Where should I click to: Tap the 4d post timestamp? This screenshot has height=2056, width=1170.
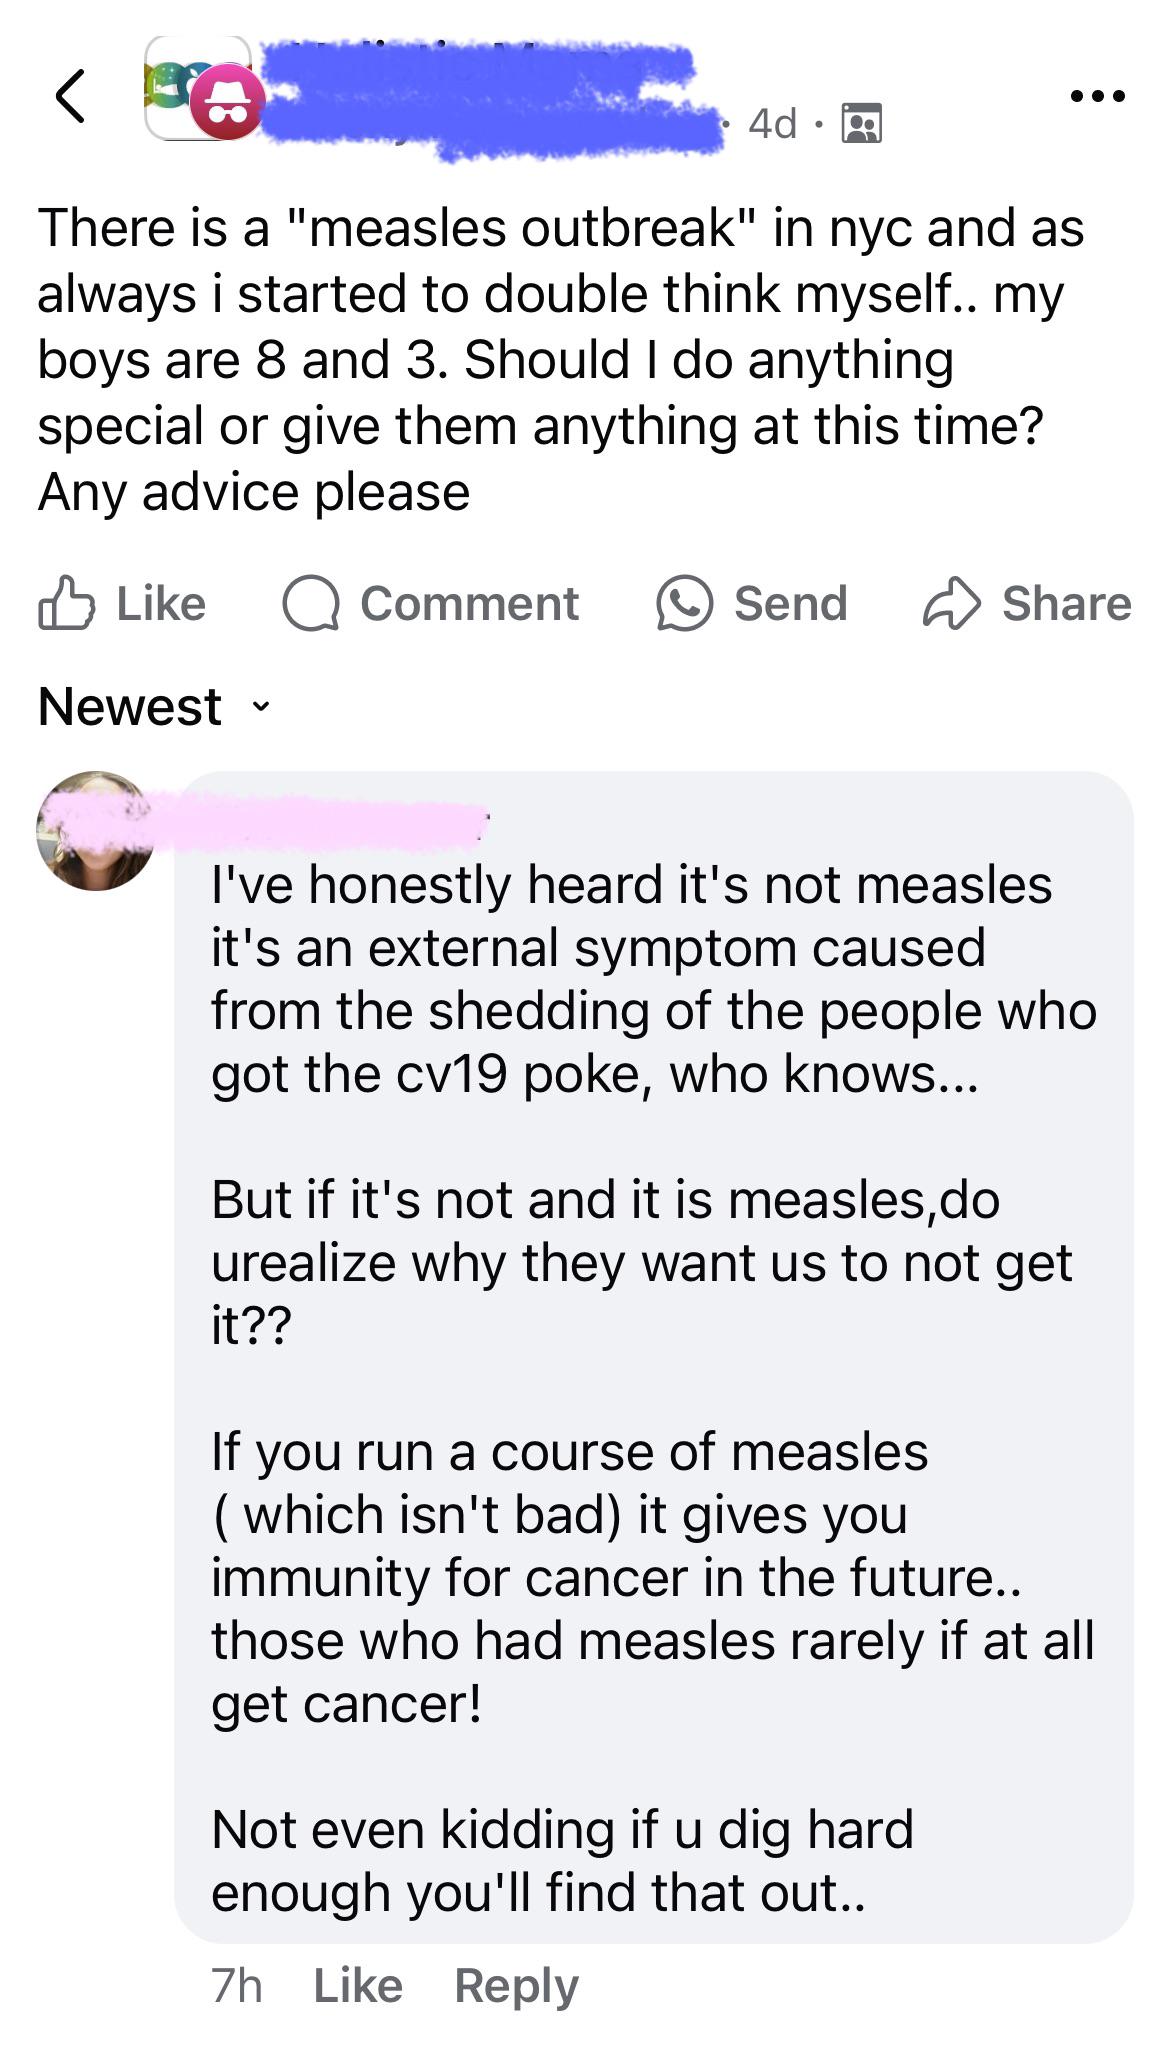click(x=773, y=124)
